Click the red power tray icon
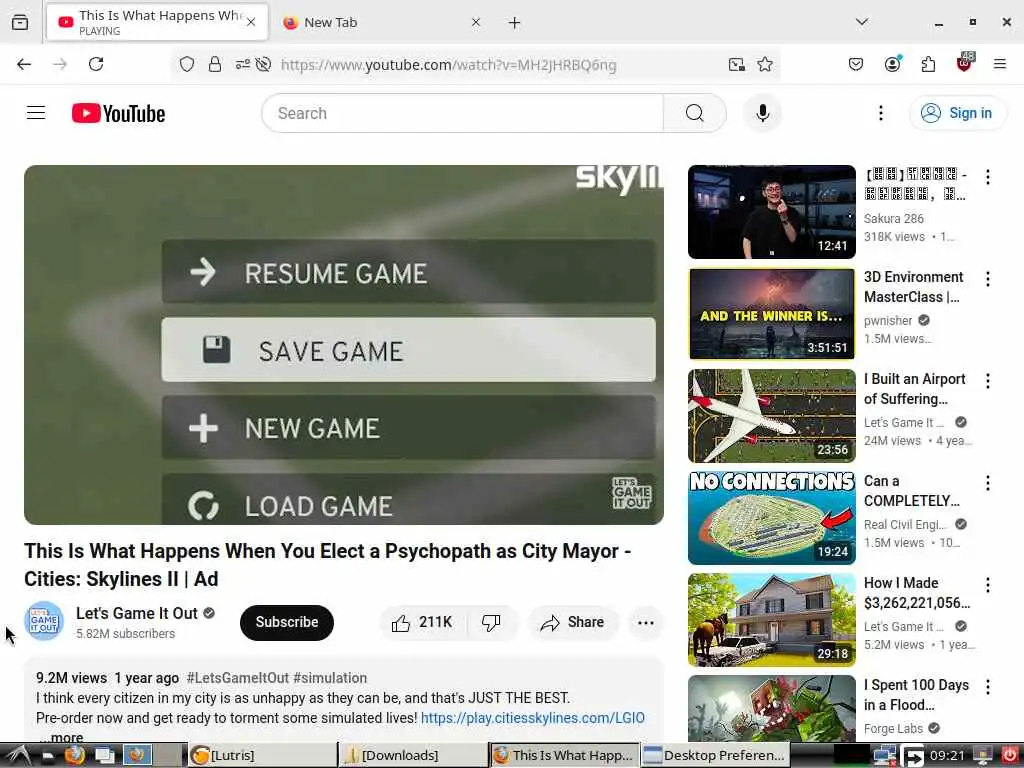 click(1010, 756)
